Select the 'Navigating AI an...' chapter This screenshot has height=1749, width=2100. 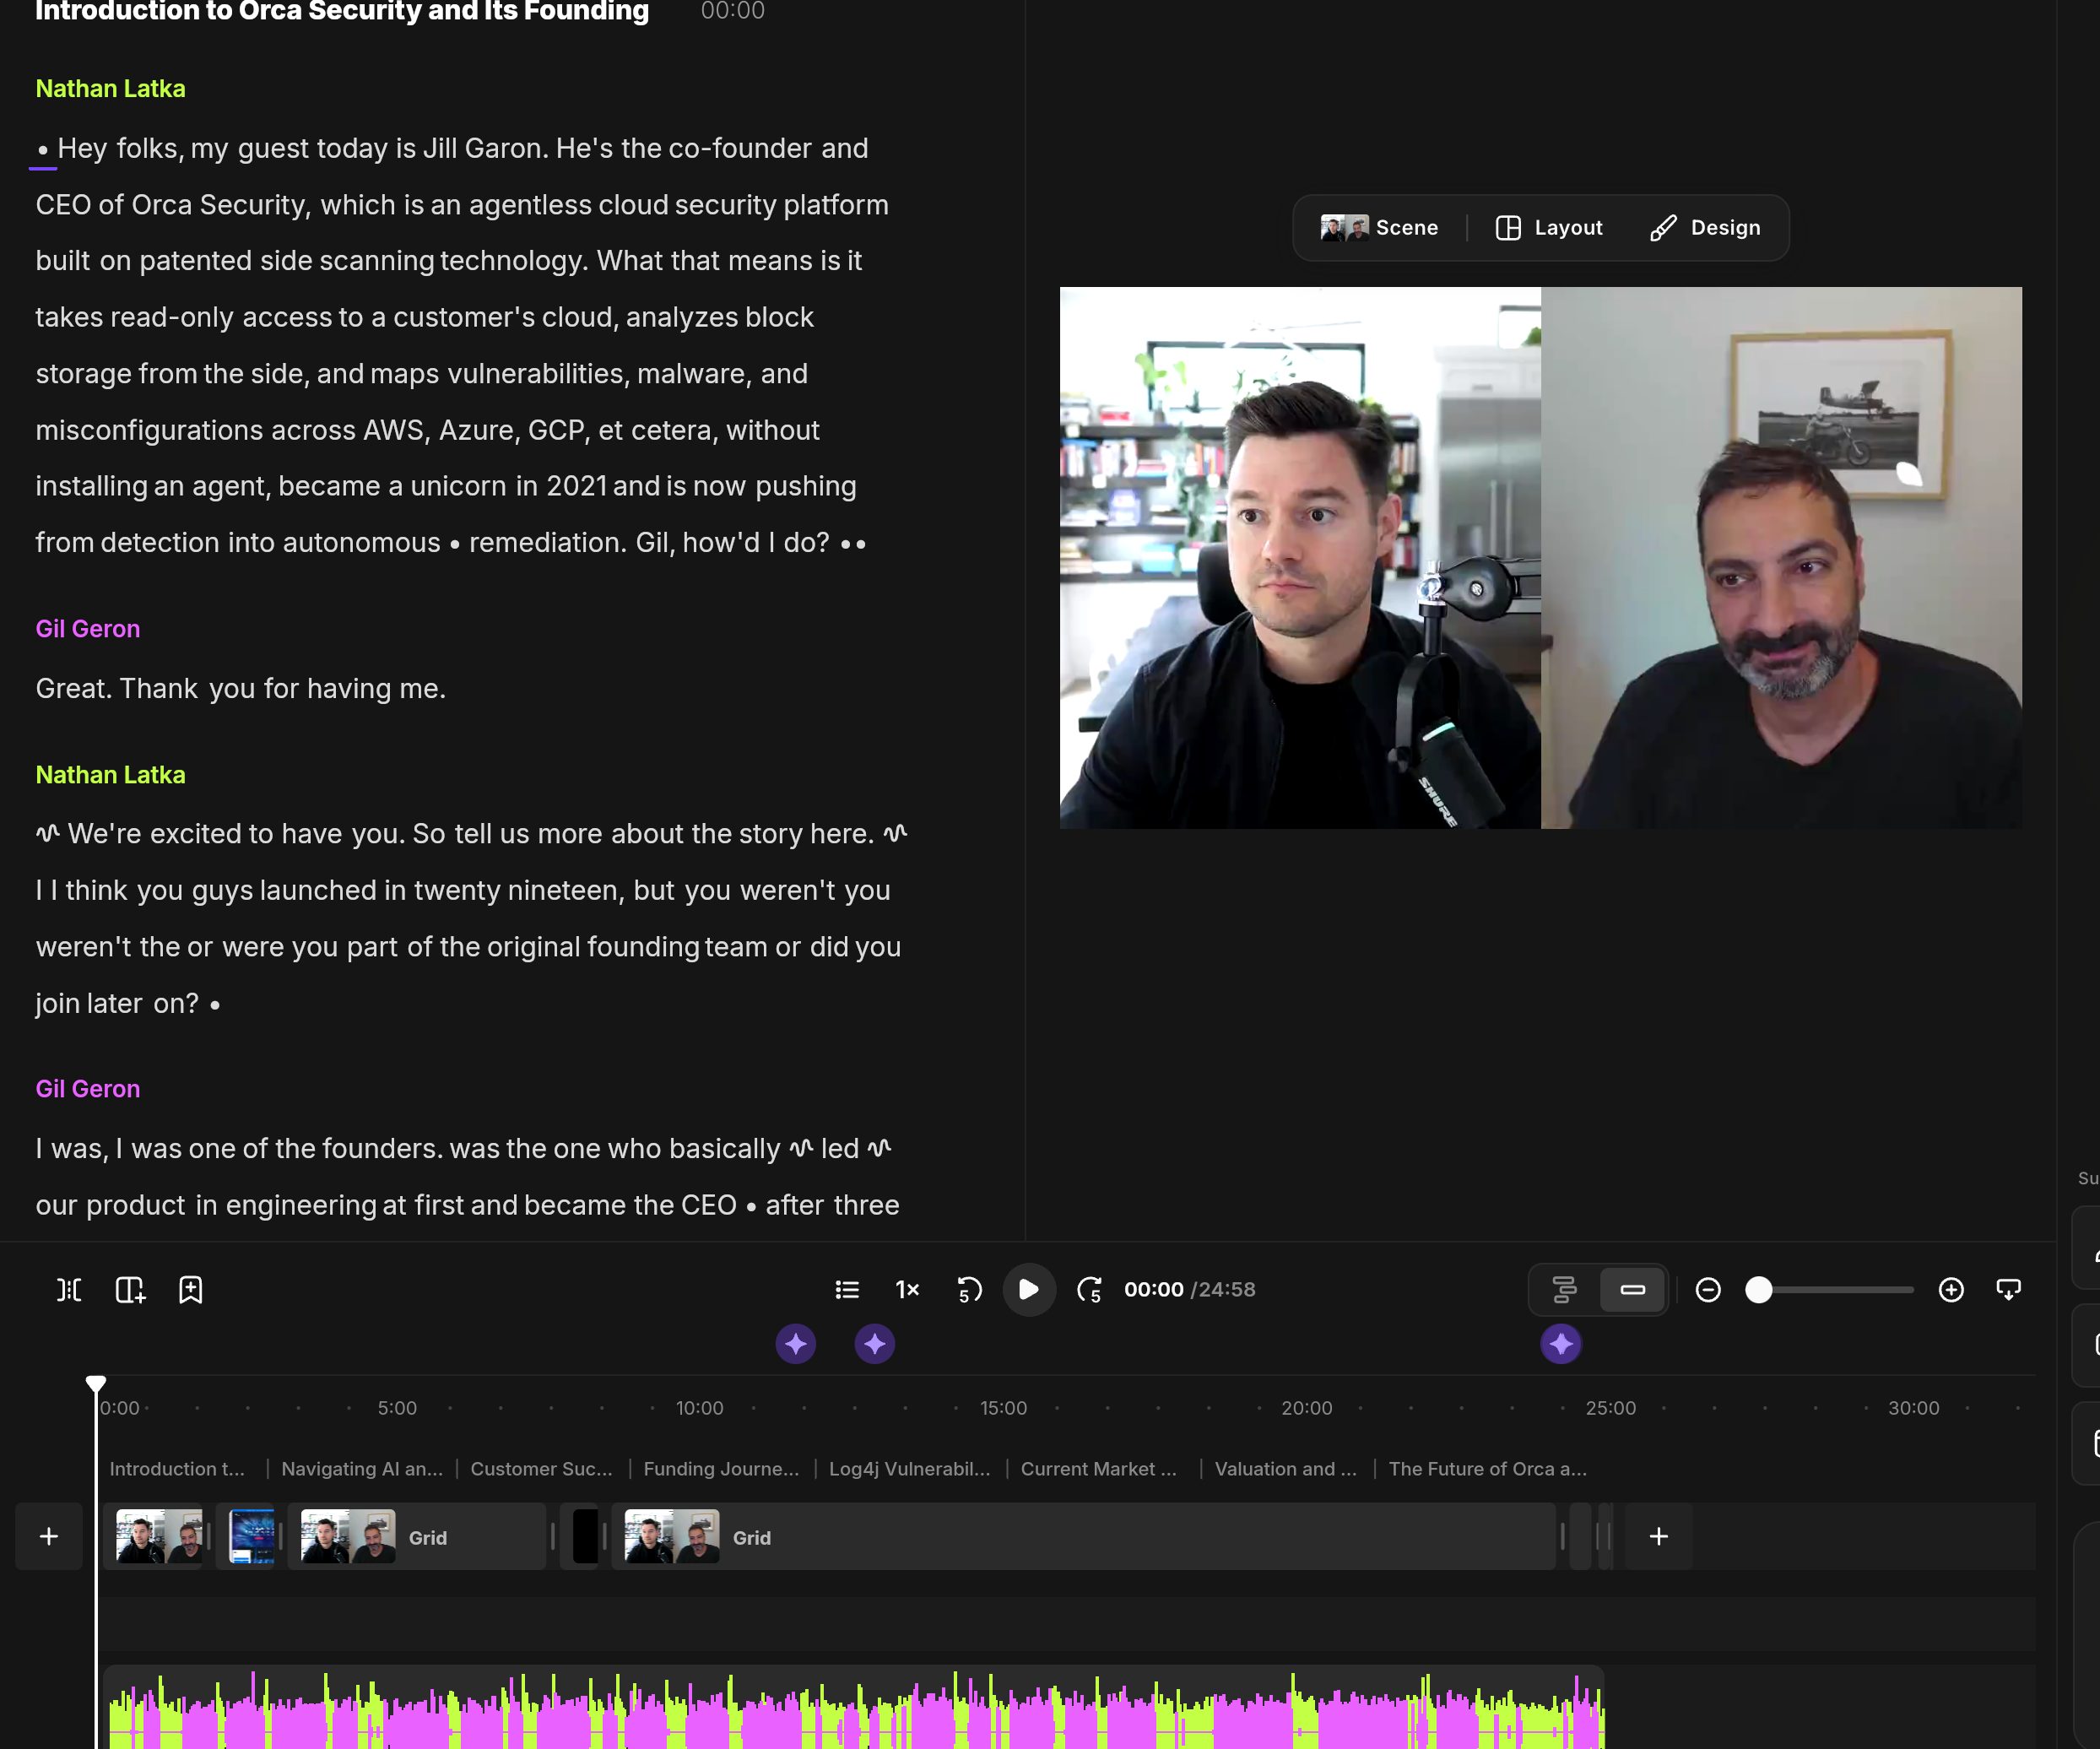tap(362, 1469)
